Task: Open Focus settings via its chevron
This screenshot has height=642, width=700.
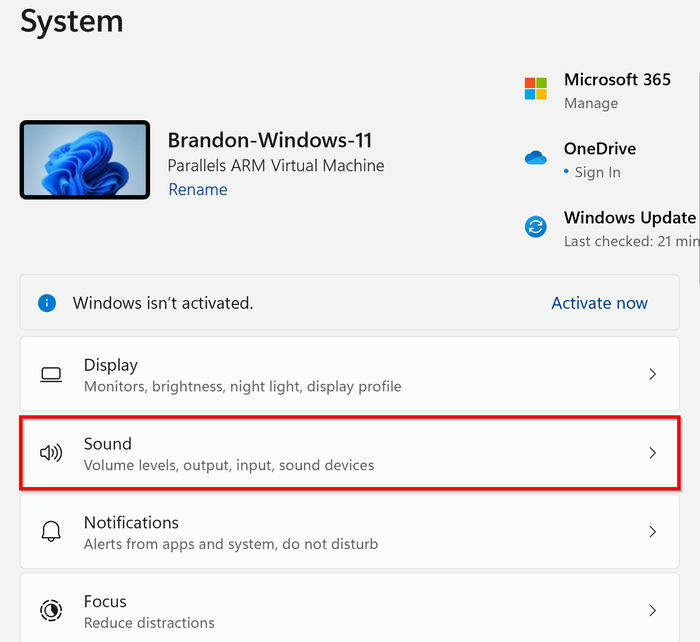Action: (x=652, y=610)
